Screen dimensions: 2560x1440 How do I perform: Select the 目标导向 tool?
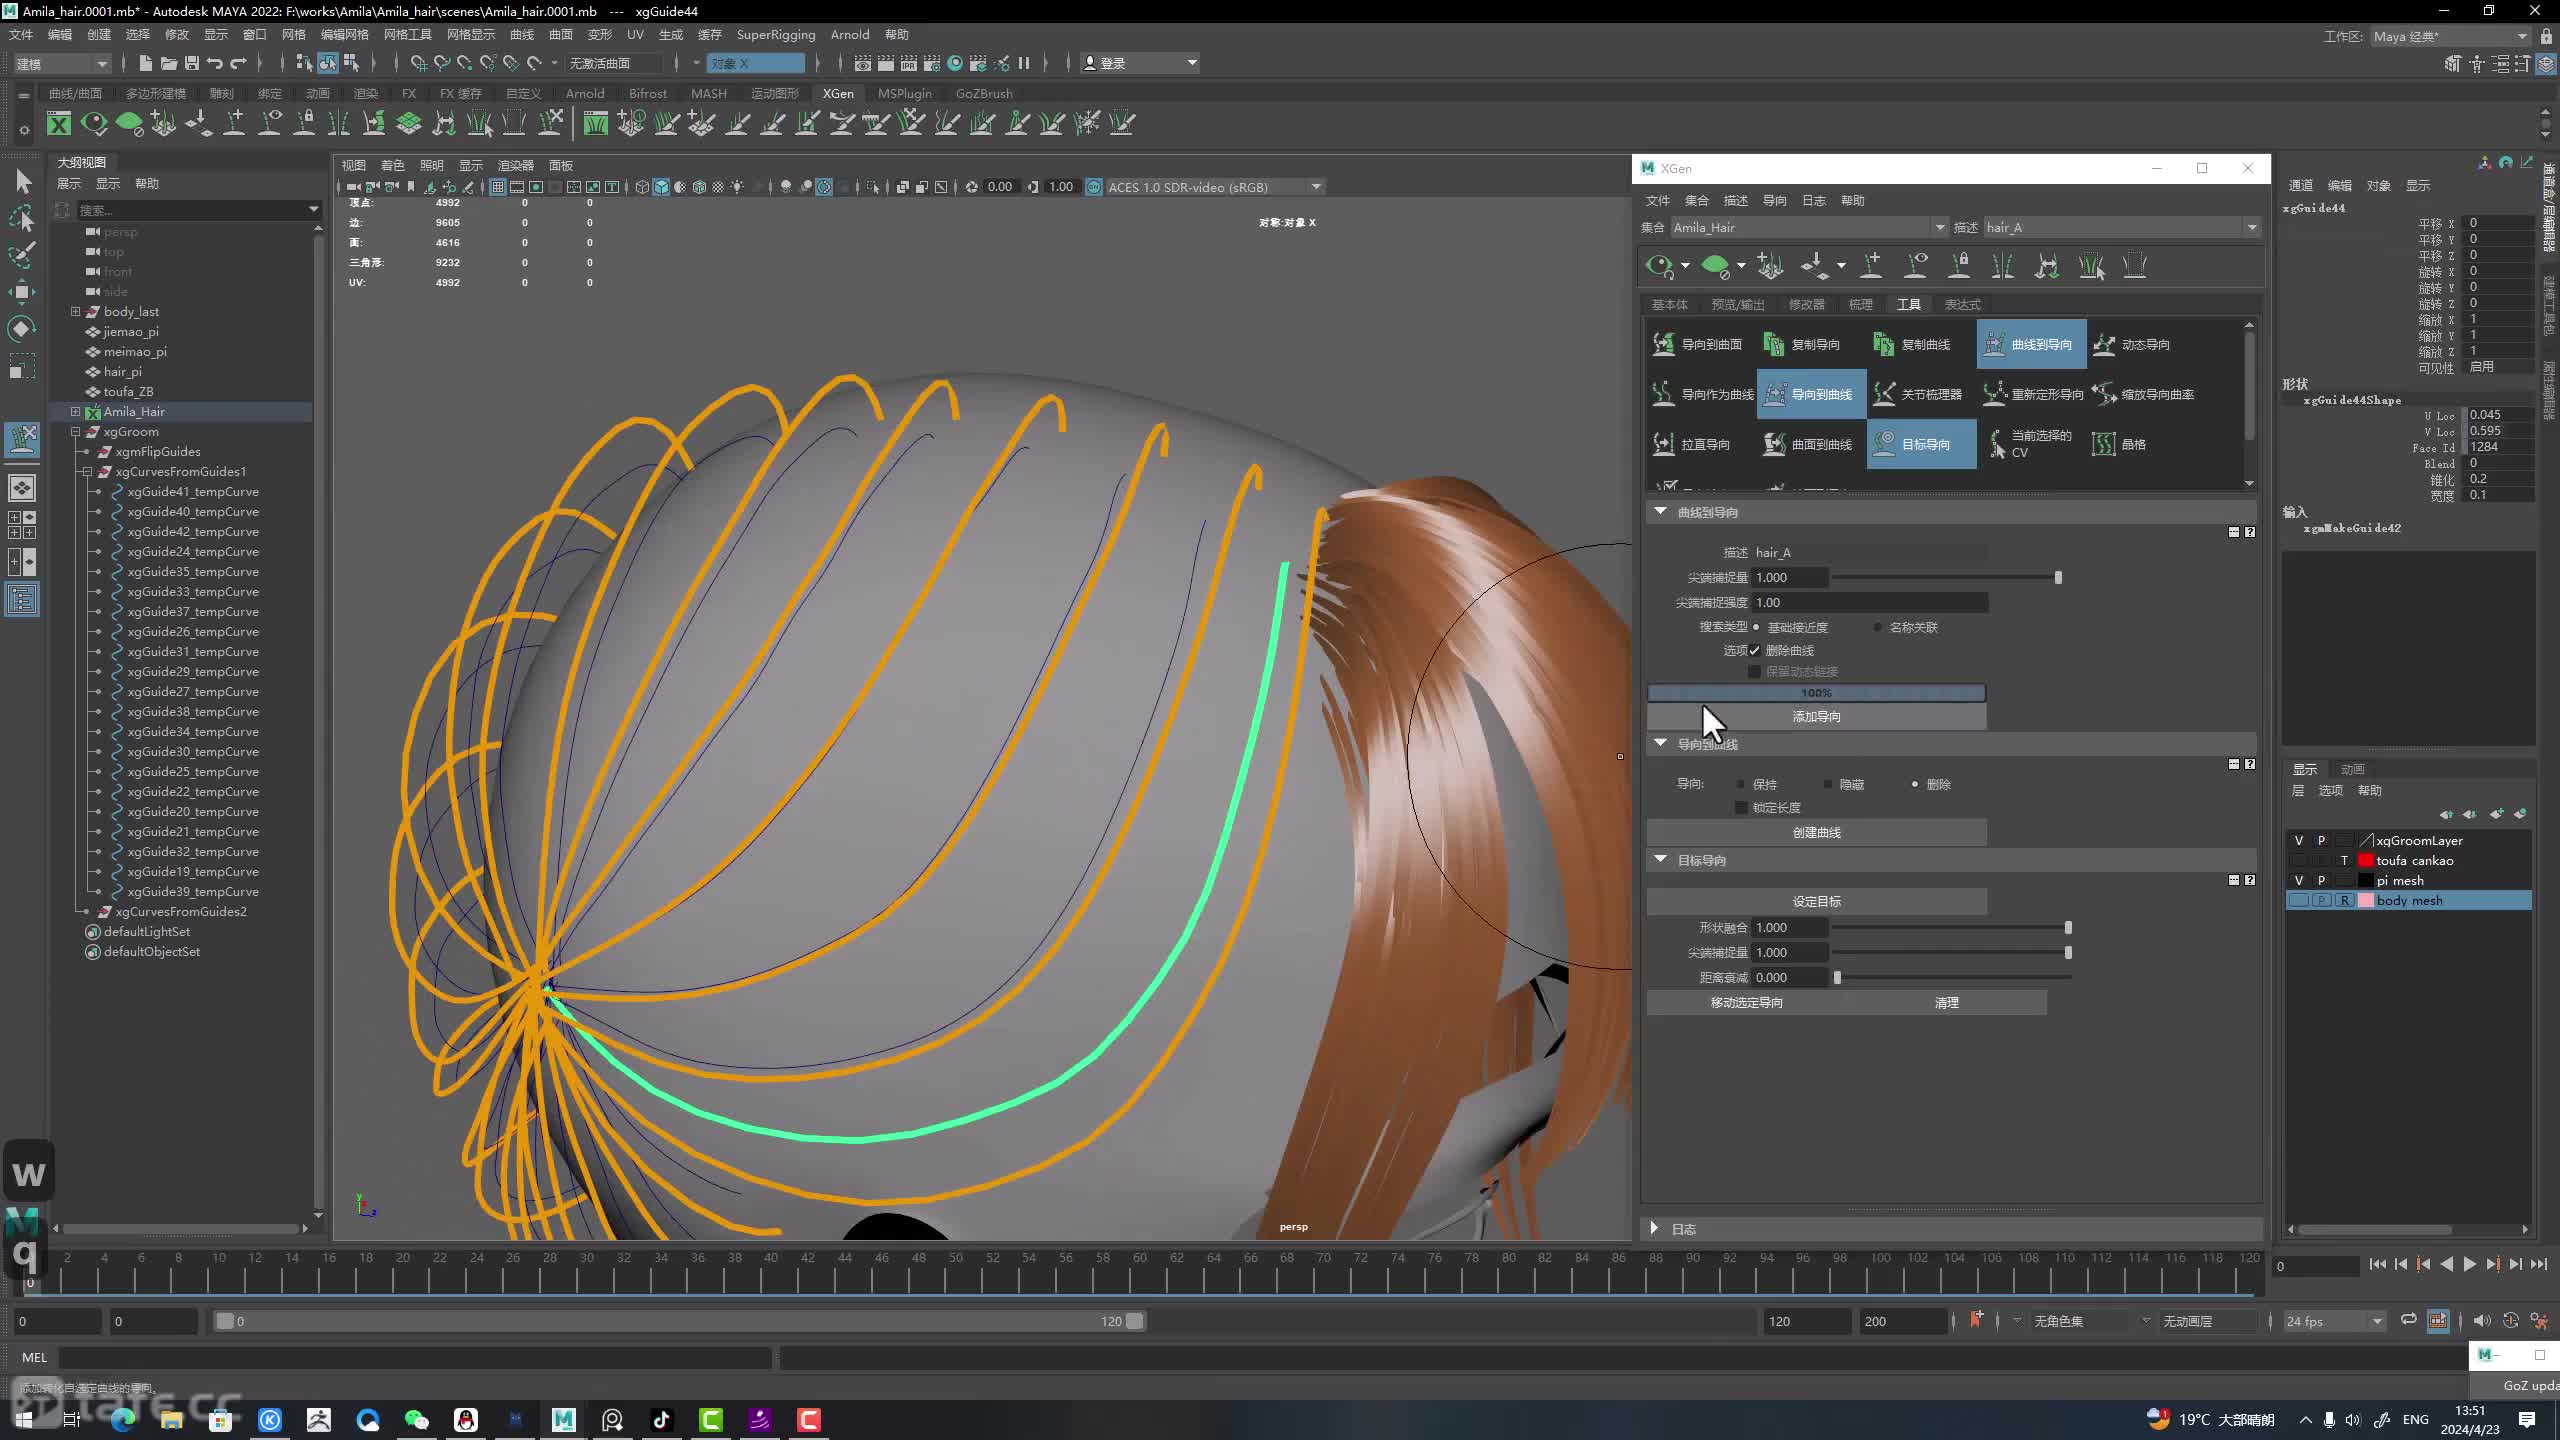tap(1921, 444)
